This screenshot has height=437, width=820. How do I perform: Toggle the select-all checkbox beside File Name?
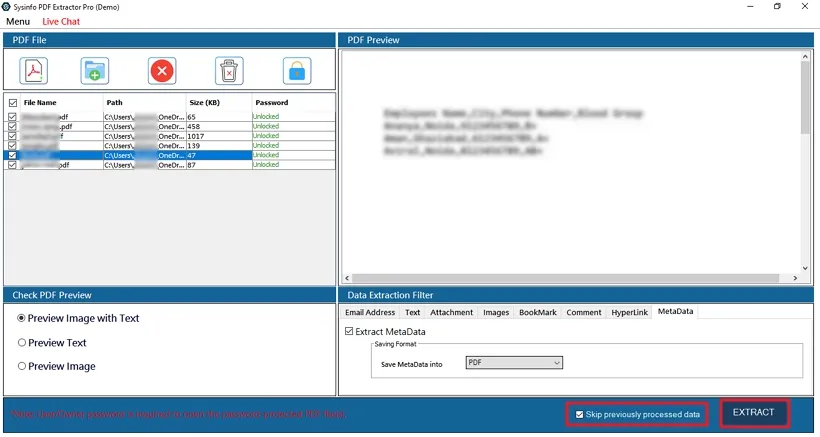[13, 103]
